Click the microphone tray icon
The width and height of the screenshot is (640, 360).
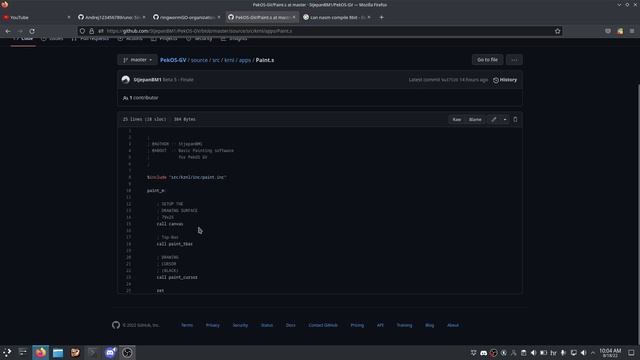(563, 353)
